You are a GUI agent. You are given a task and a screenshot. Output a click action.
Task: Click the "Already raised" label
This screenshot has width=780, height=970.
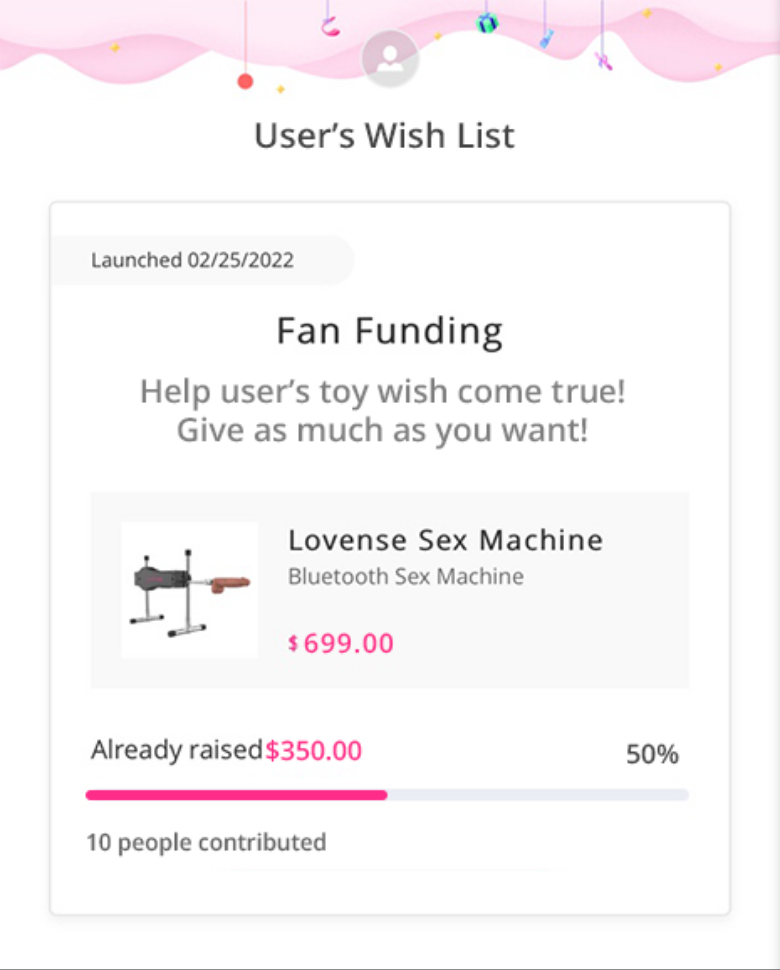point(176,750)
